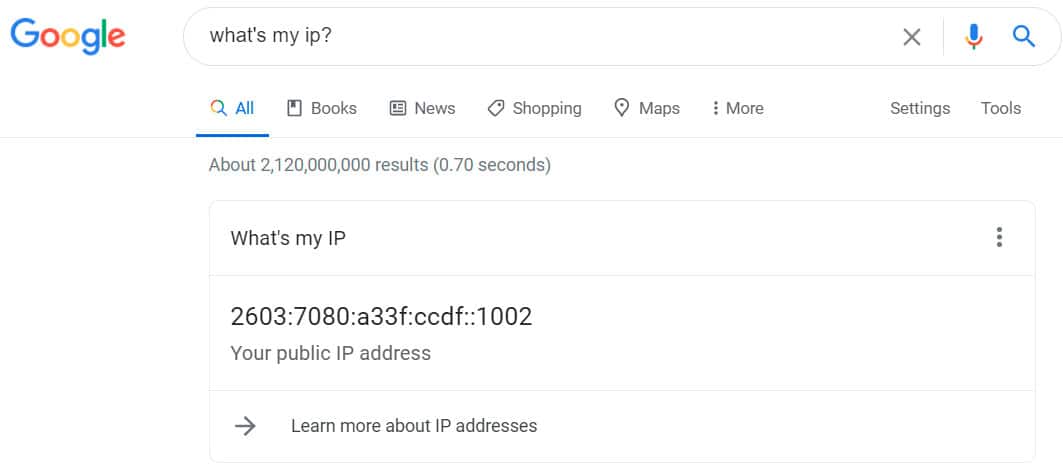Click the Books tab icon
The image size is (1063, 474).
[295, 108]
